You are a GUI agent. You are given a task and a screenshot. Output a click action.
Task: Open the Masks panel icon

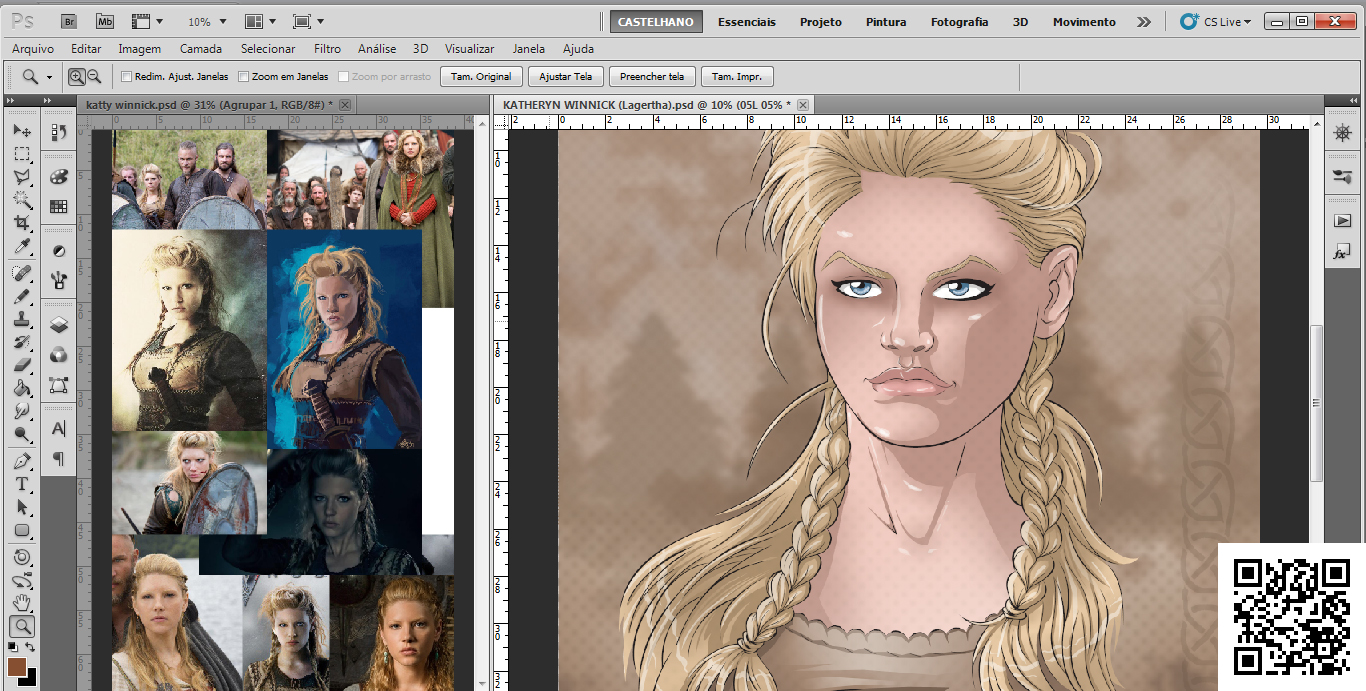click(58, 280)
